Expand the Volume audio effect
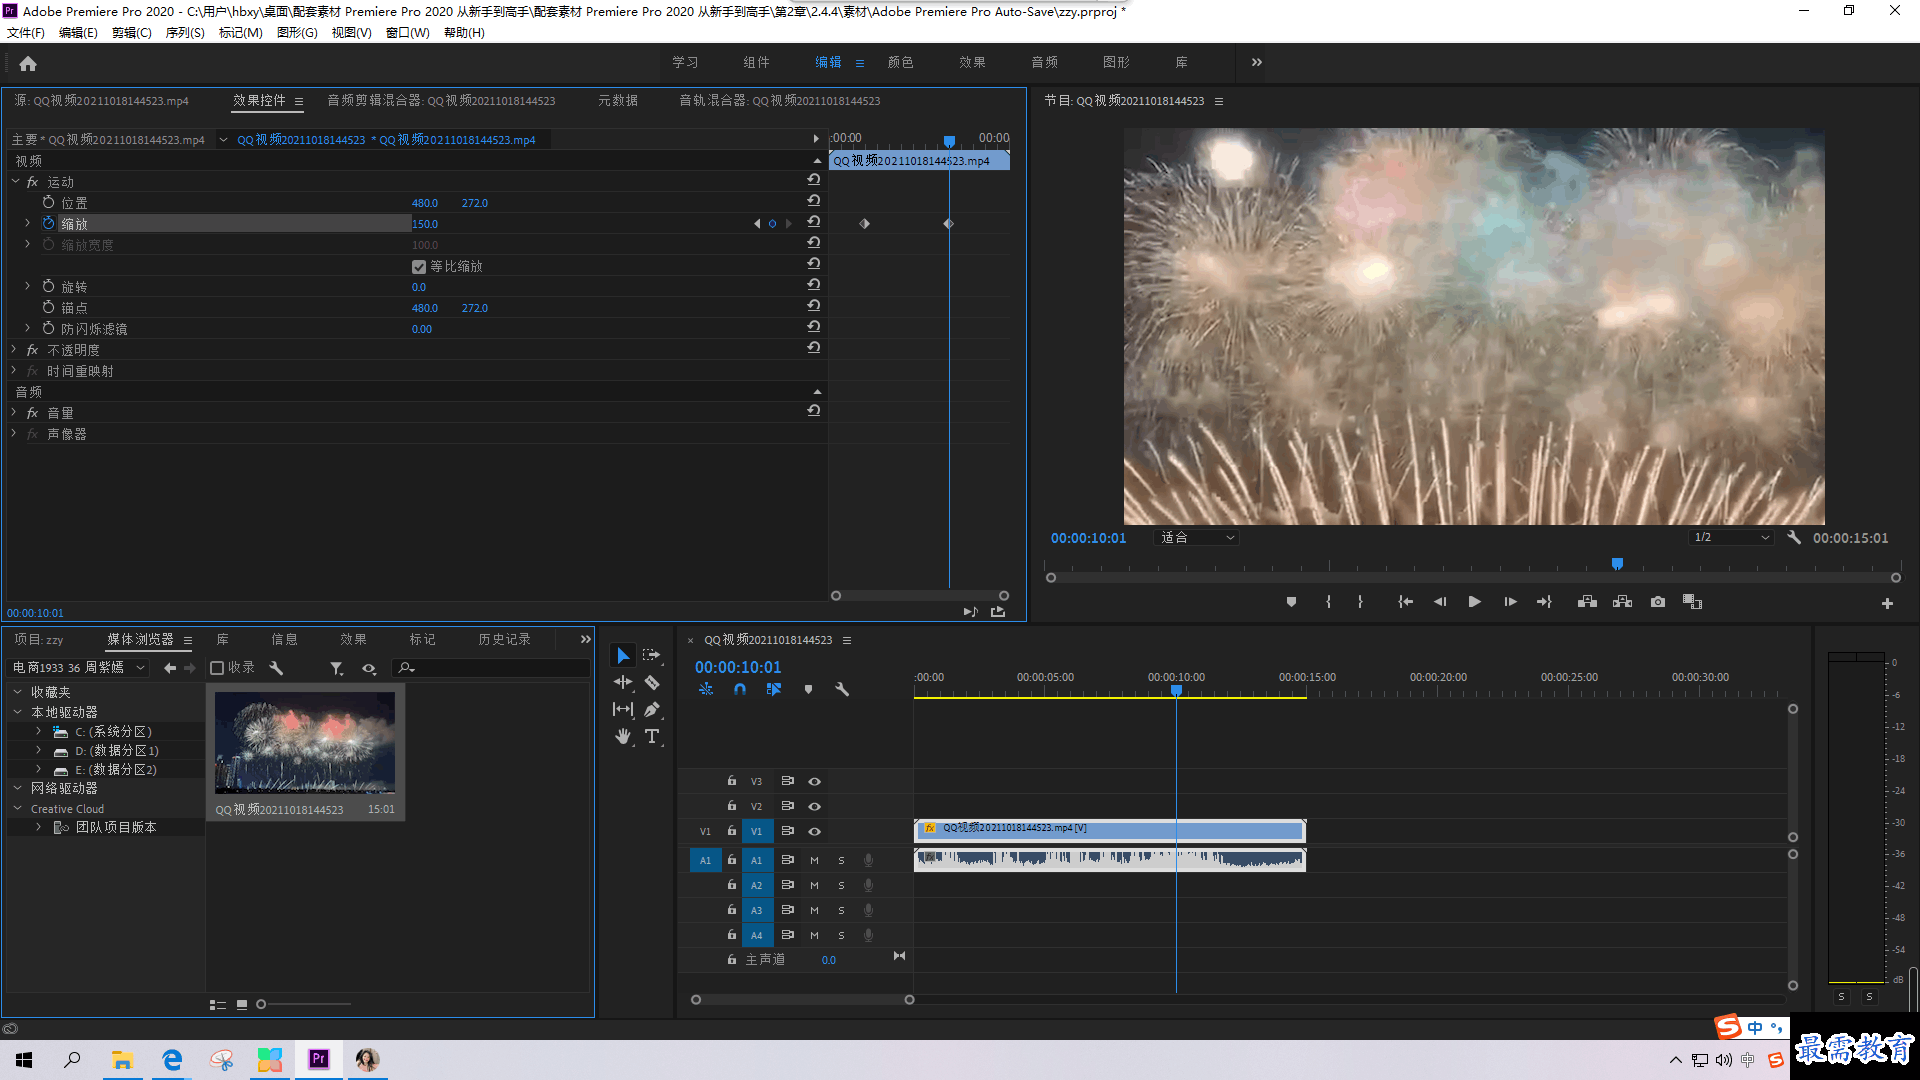This screenshot has height=1080, width=1920. click(x=15, y=413)
